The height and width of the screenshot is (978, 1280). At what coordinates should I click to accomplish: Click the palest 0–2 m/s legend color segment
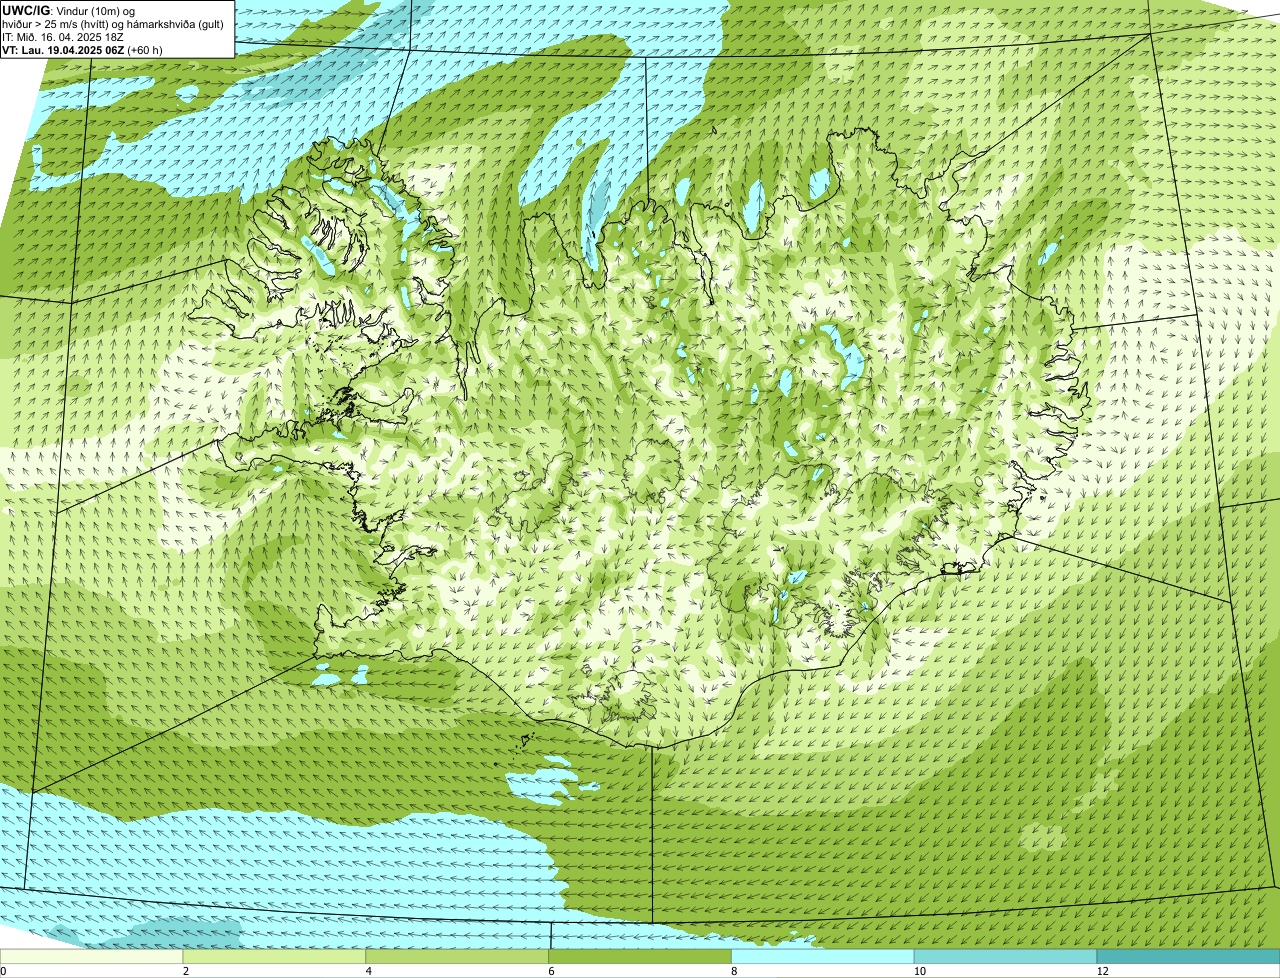tap(92, 956)
